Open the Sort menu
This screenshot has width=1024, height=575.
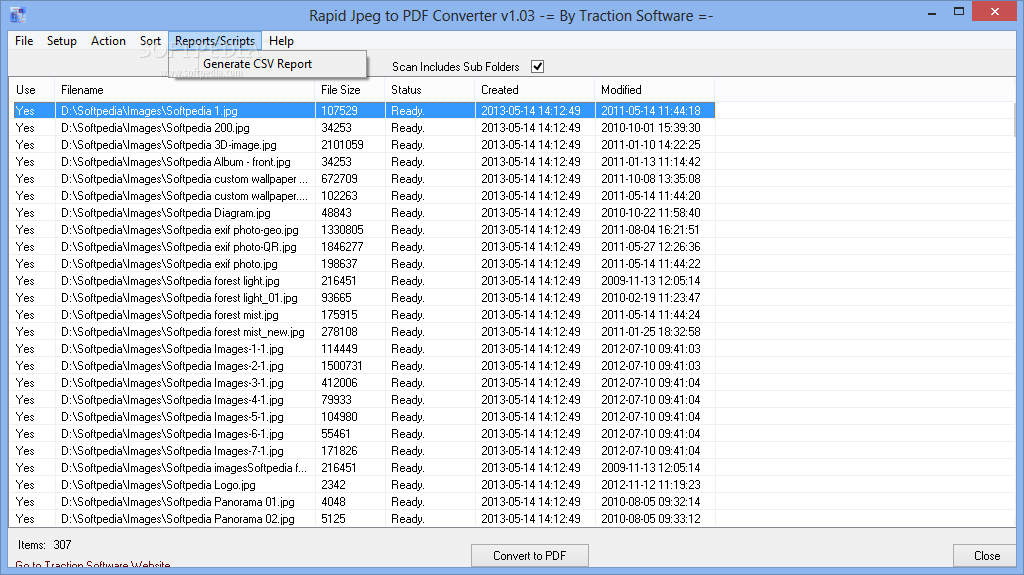[150, 41]
